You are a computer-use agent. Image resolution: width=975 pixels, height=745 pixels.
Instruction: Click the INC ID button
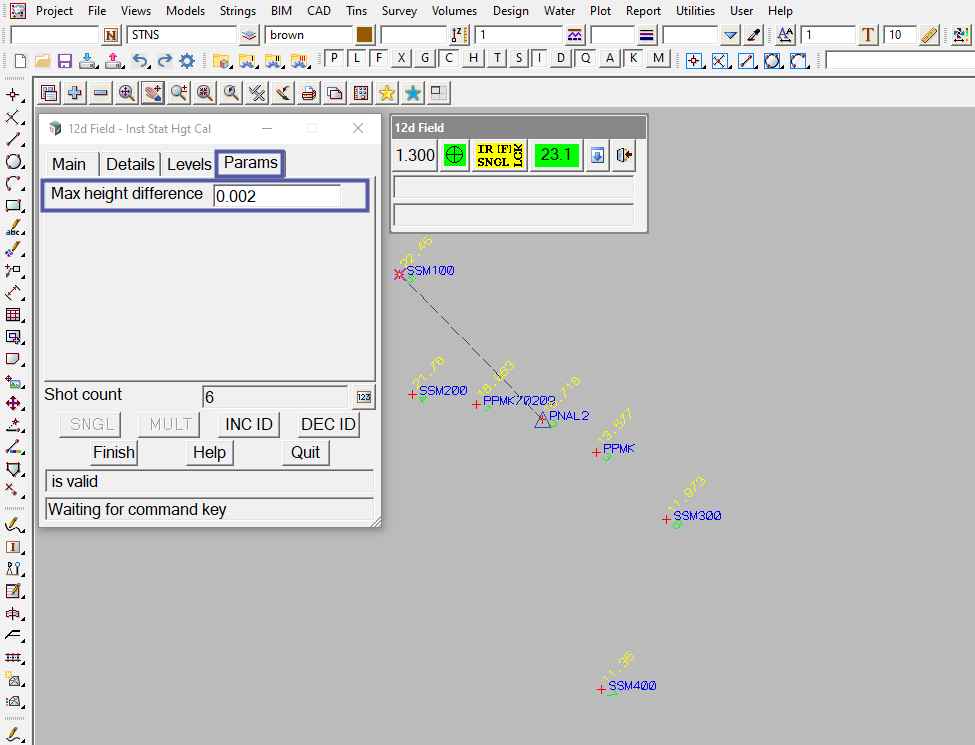(249, 424)
